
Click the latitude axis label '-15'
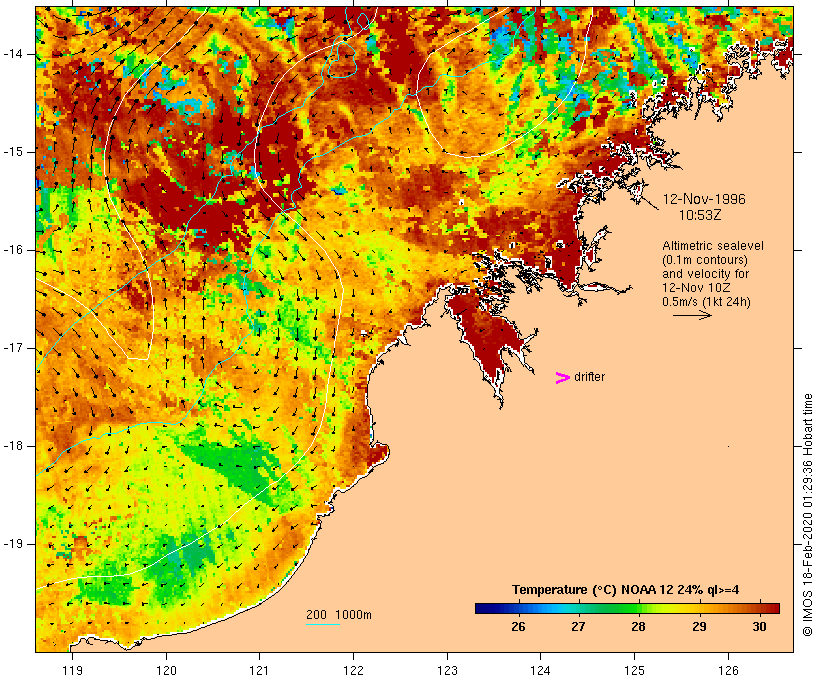coord(13,152)
